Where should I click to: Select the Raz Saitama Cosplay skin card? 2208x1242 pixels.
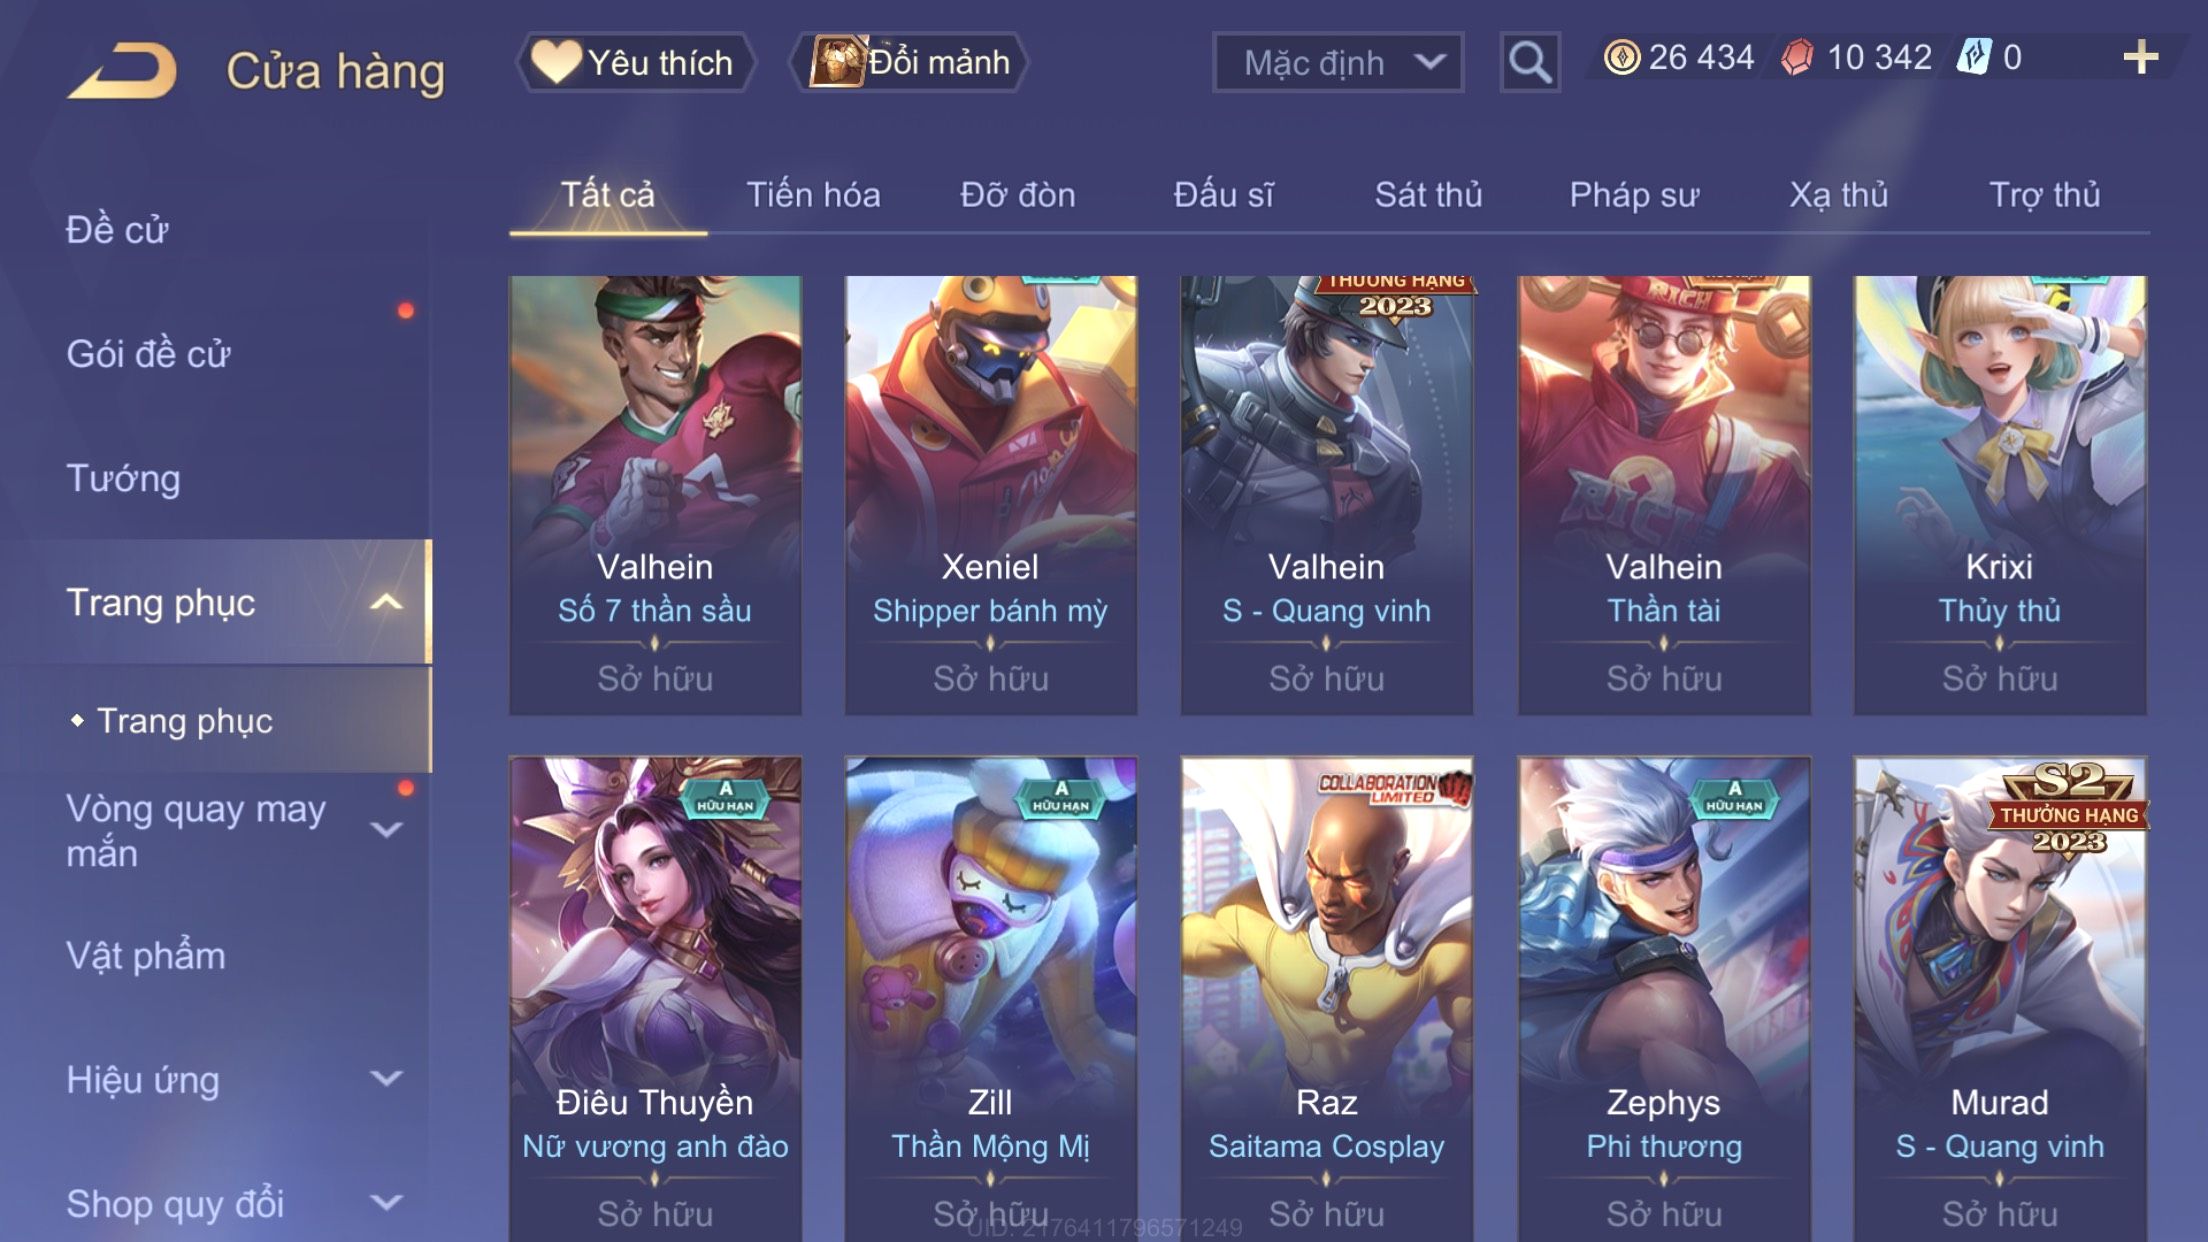(1327, 1000)
